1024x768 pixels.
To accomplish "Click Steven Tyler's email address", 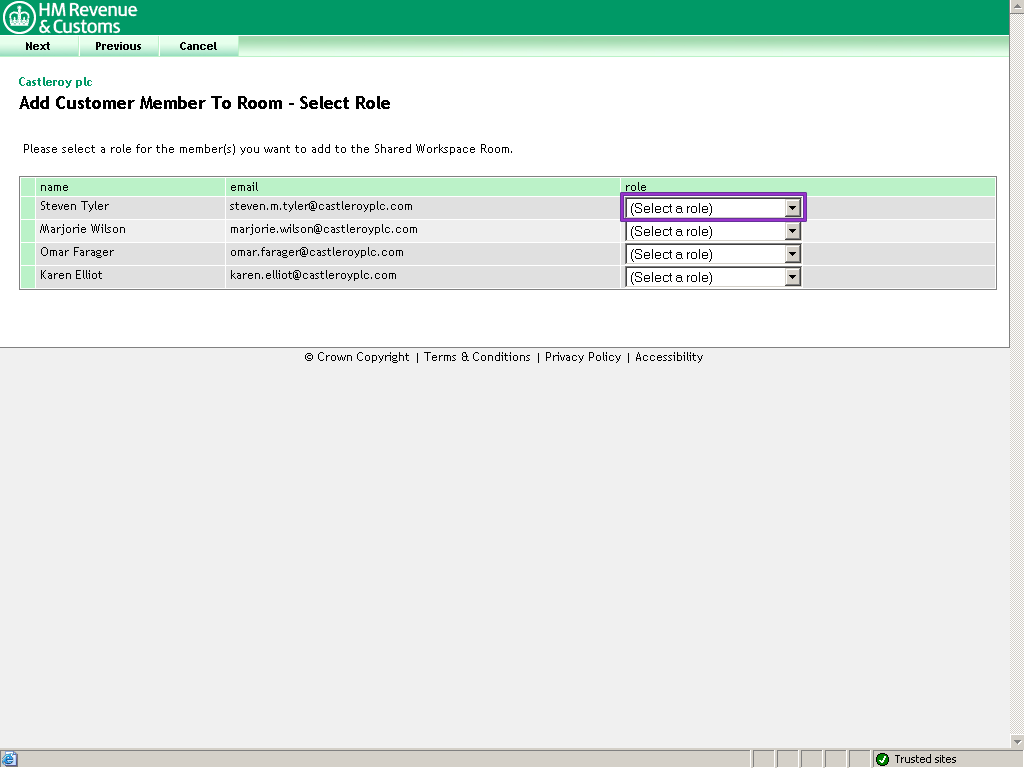I will click(320, 206).
